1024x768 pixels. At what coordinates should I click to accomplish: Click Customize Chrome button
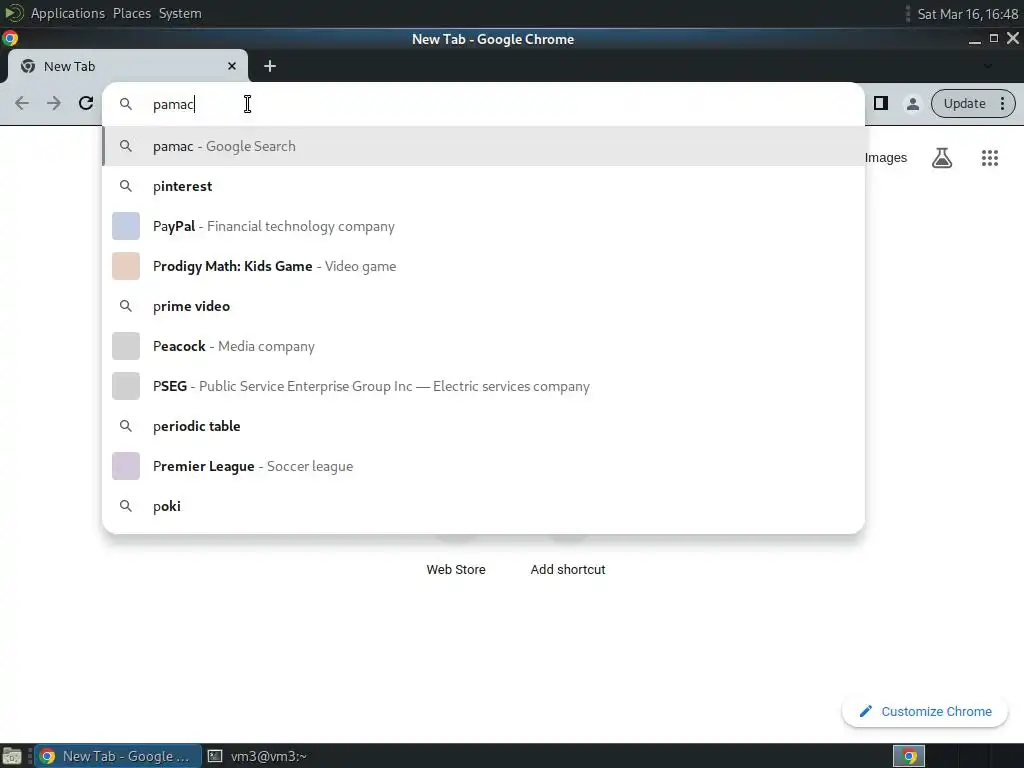point(925,711)
